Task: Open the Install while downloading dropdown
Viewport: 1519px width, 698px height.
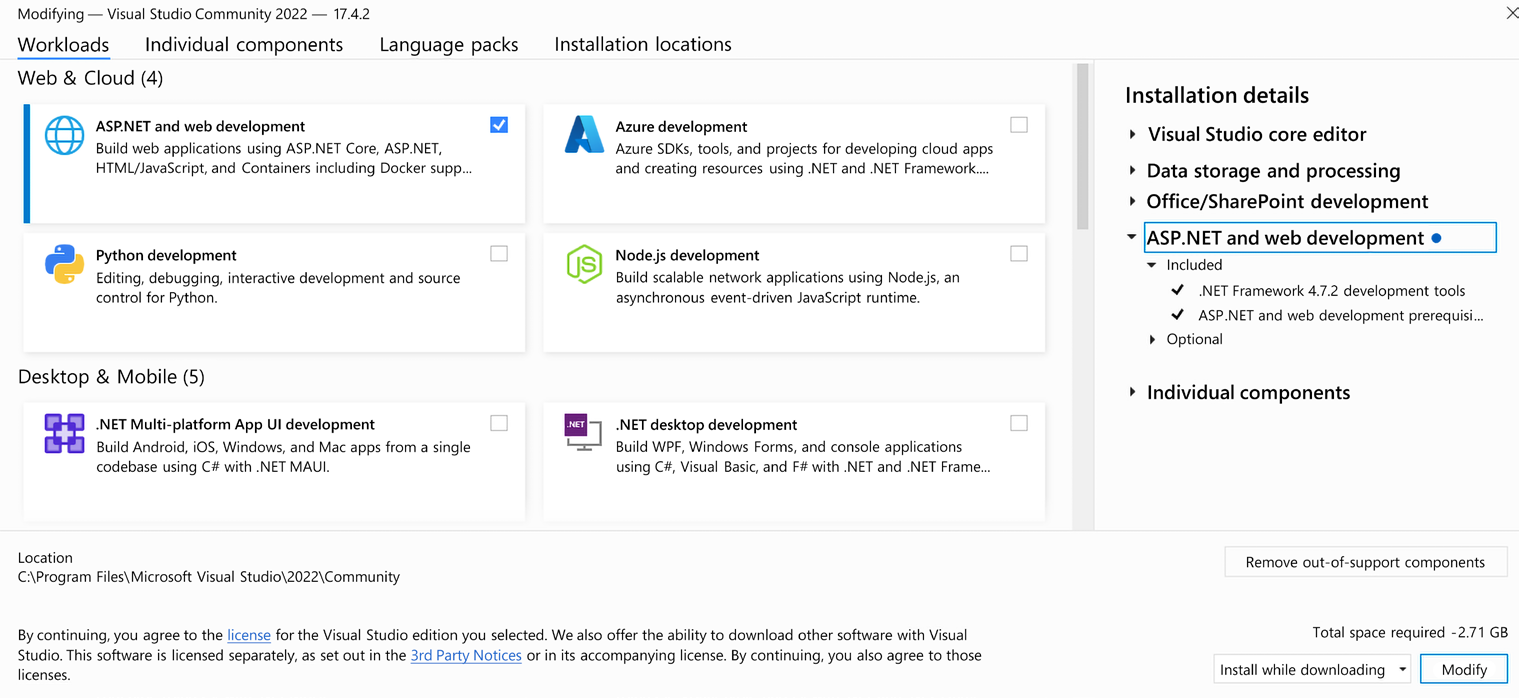Action: tap(1312, 669)
